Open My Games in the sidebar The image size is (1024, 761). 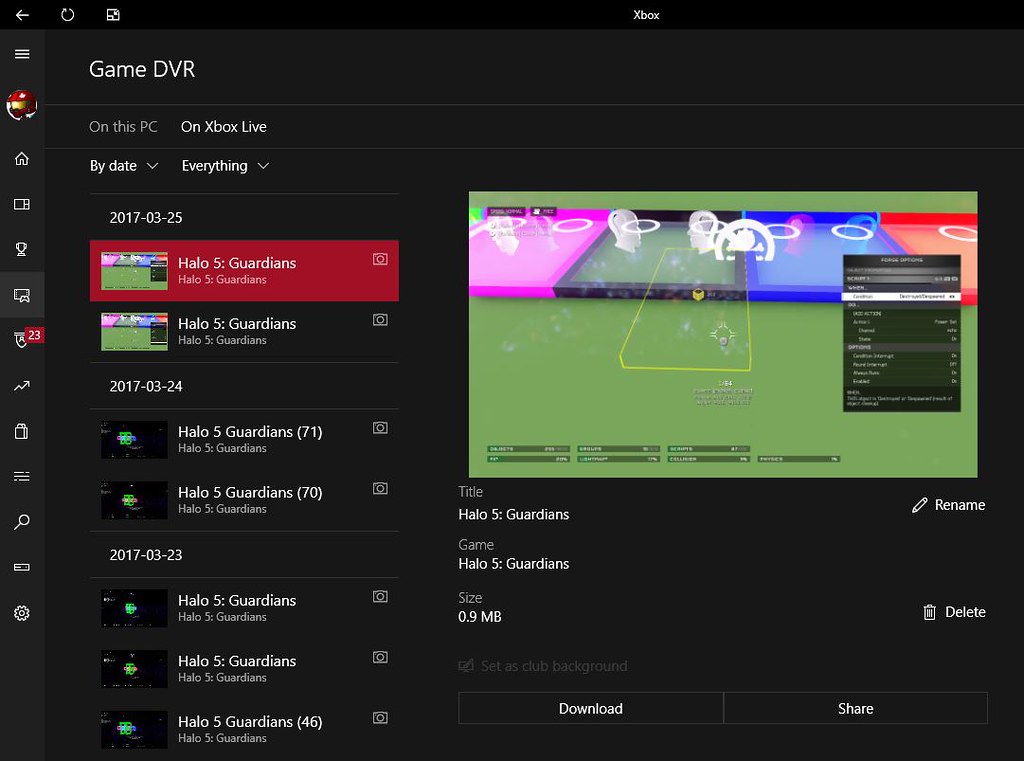click(x=22, y=204)
